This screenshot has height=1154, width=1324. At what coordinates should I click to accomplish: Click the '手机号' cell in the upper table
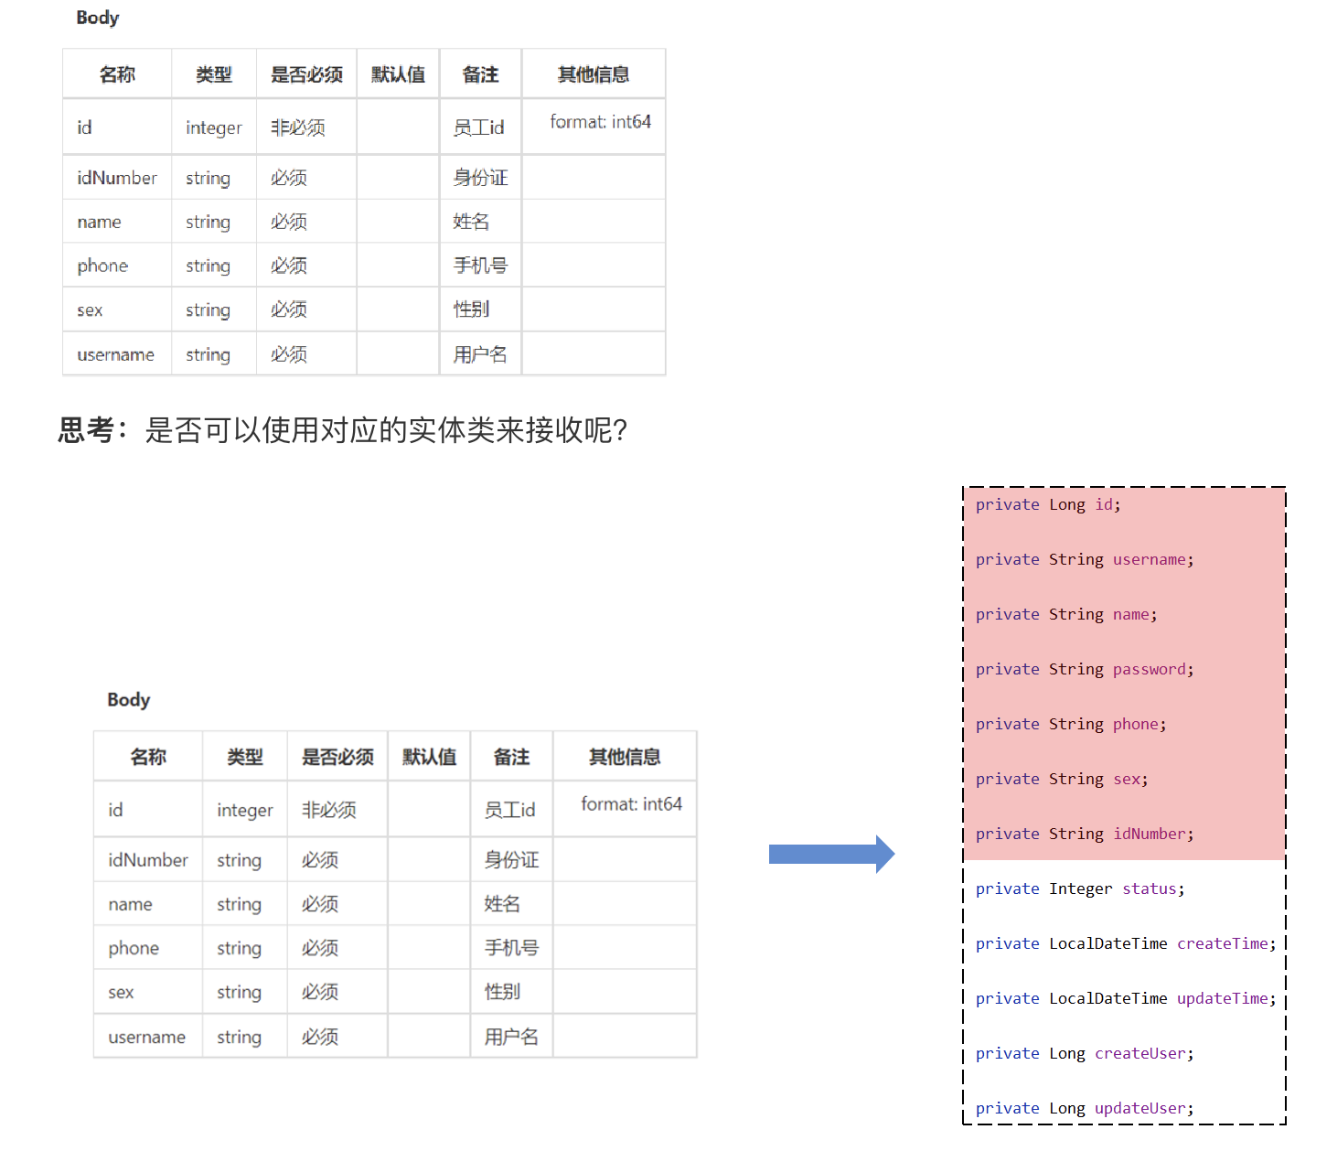pyautogui.click(x=481, y=266)
